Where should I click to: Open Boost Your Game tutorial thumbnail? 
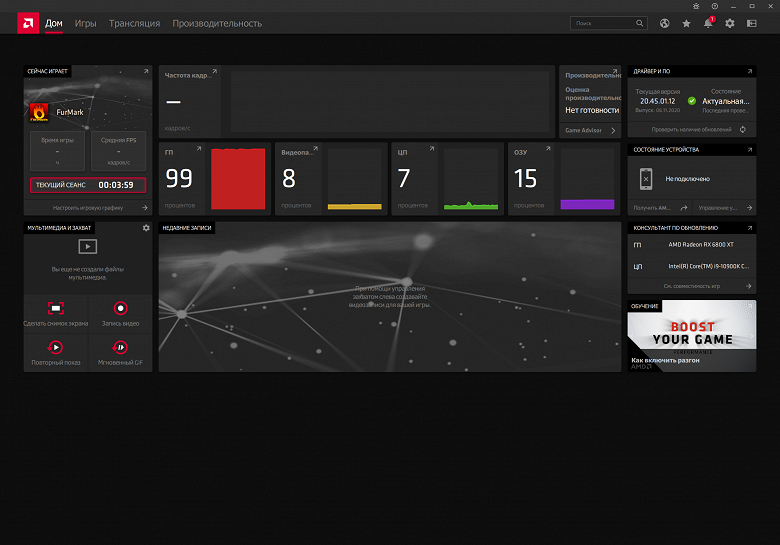692,336
